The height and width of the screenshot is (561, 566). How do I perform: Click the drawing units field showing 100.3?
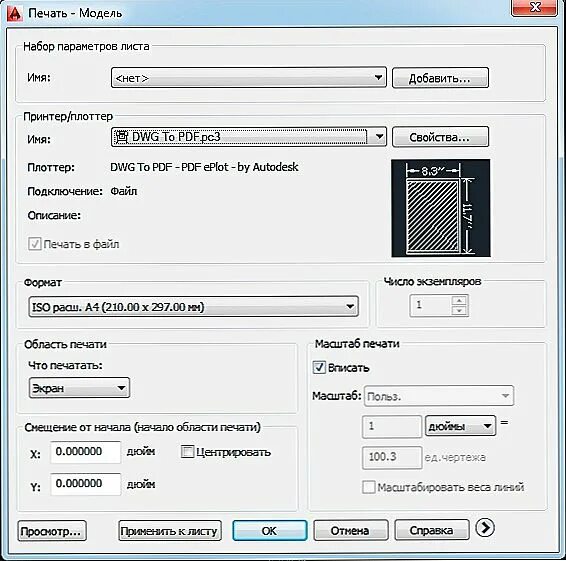392,457
